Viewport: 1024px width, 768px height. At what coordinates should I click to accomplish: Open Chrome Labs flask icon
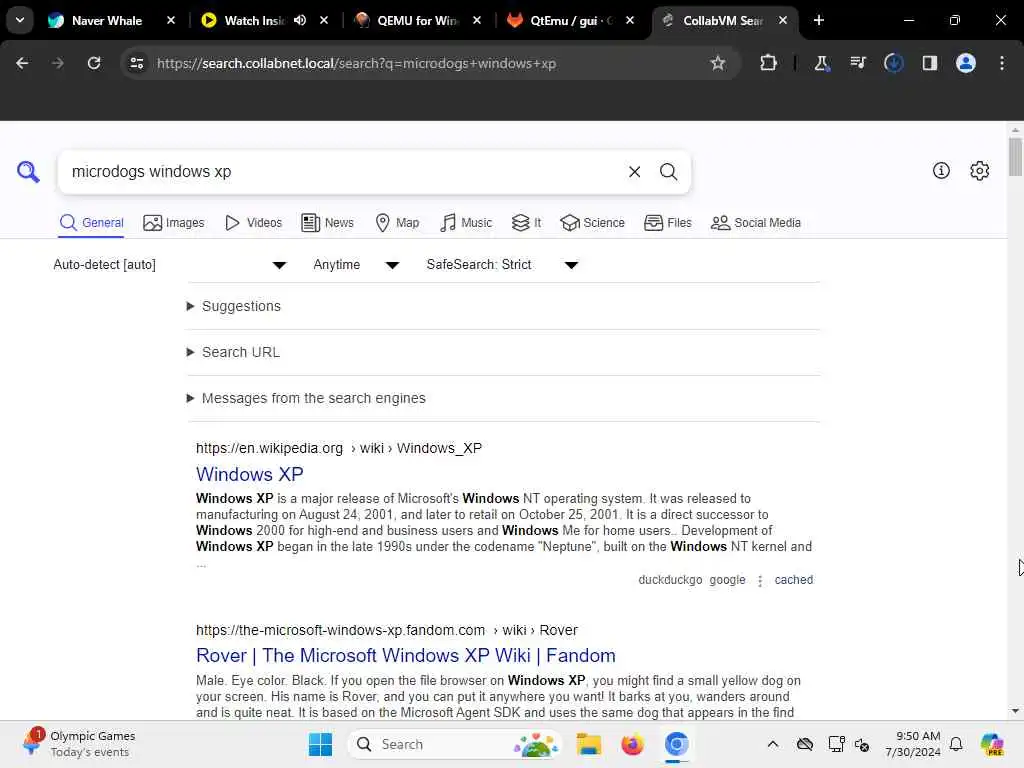(821, 63)
